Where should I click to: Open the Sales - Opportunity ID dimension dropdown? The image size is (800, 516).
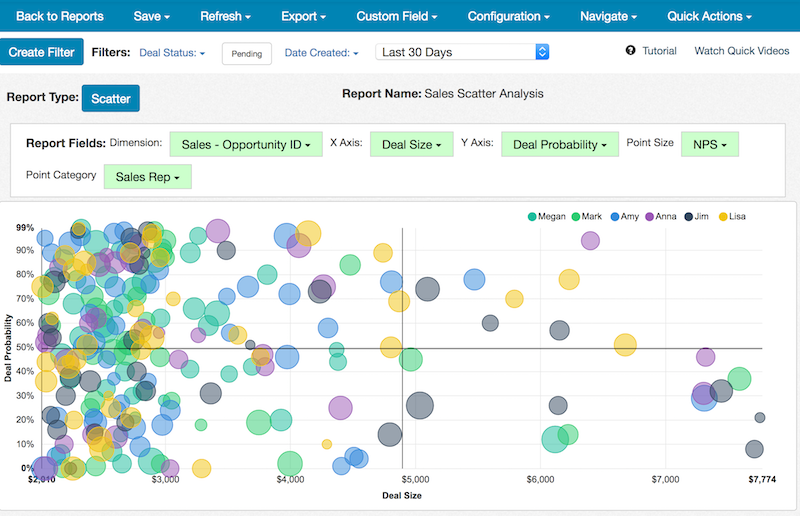tap(246, 145)
